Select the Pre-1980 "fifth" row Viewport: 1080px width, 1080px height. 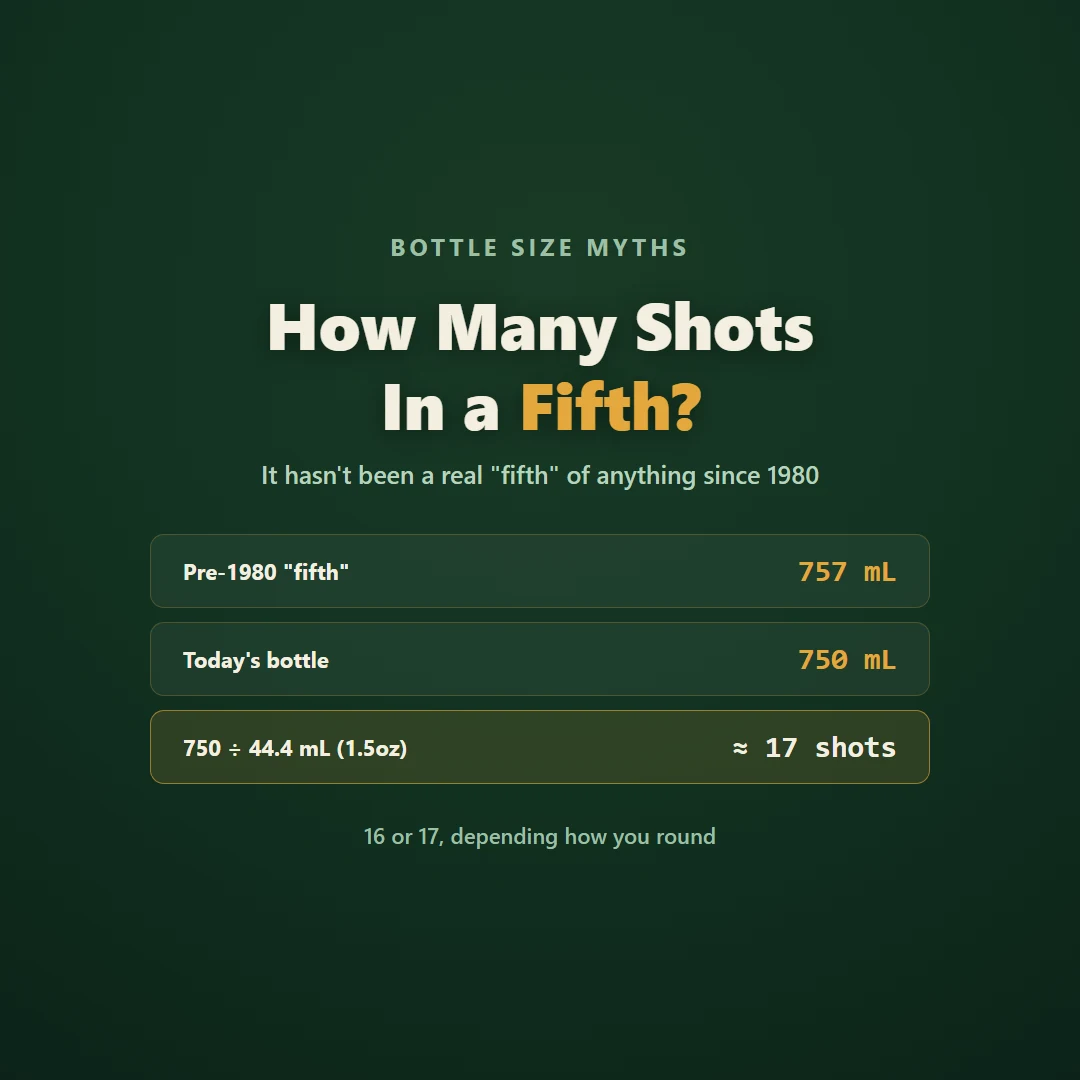tap(540, 571)
